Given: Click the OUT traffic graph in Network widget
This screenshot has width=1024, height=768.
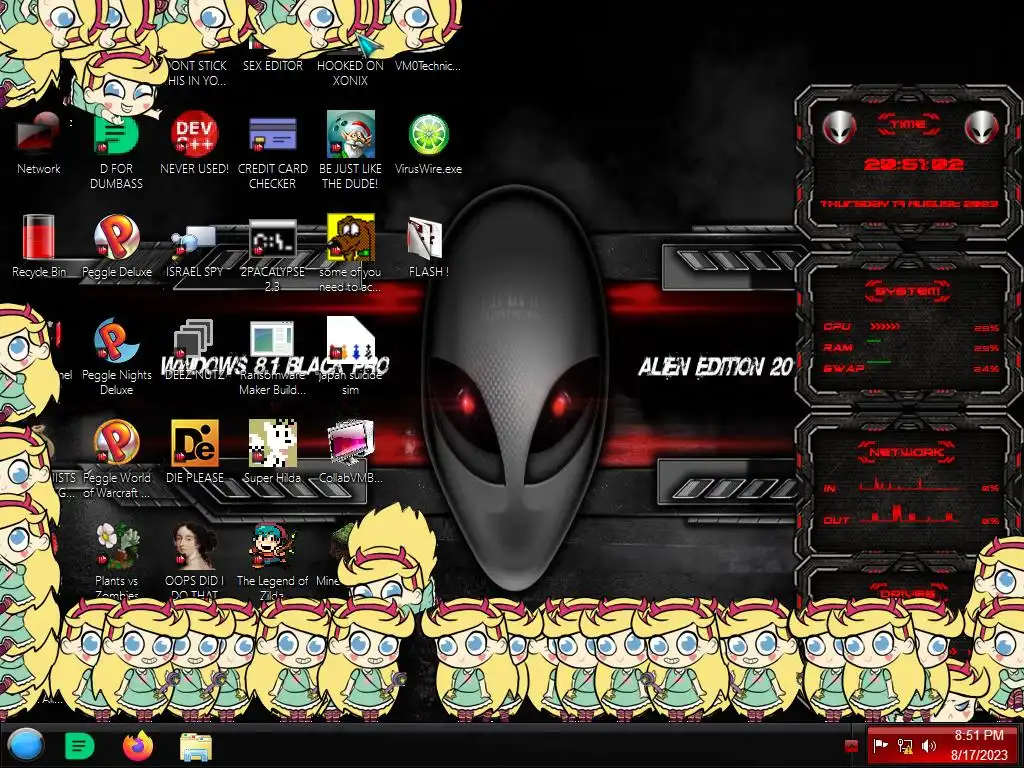Looking at the screenshot, I should pyautogui.click(x=910, y=516).
